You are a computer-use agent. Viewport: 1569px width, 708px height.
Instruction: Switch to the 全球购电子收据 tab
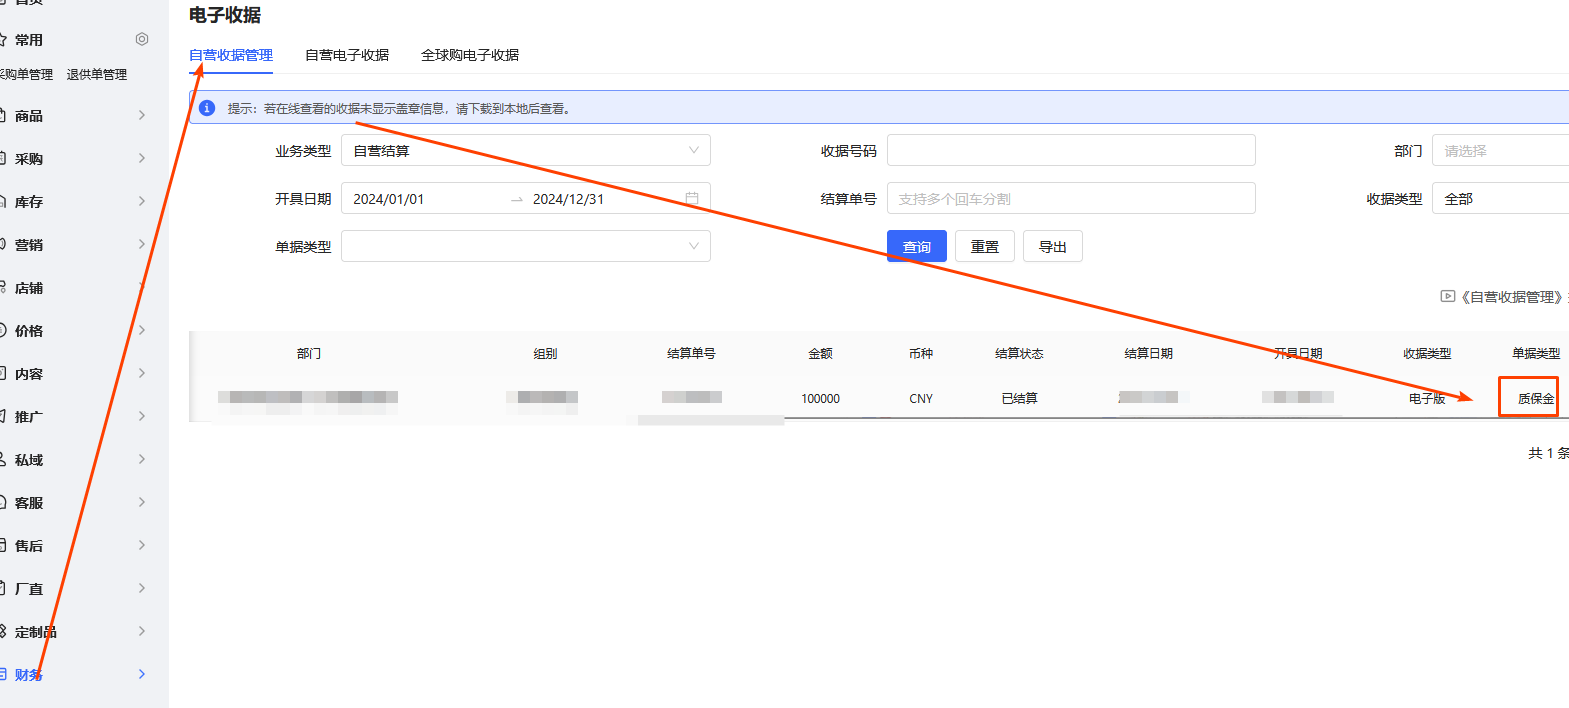(470, 55)
